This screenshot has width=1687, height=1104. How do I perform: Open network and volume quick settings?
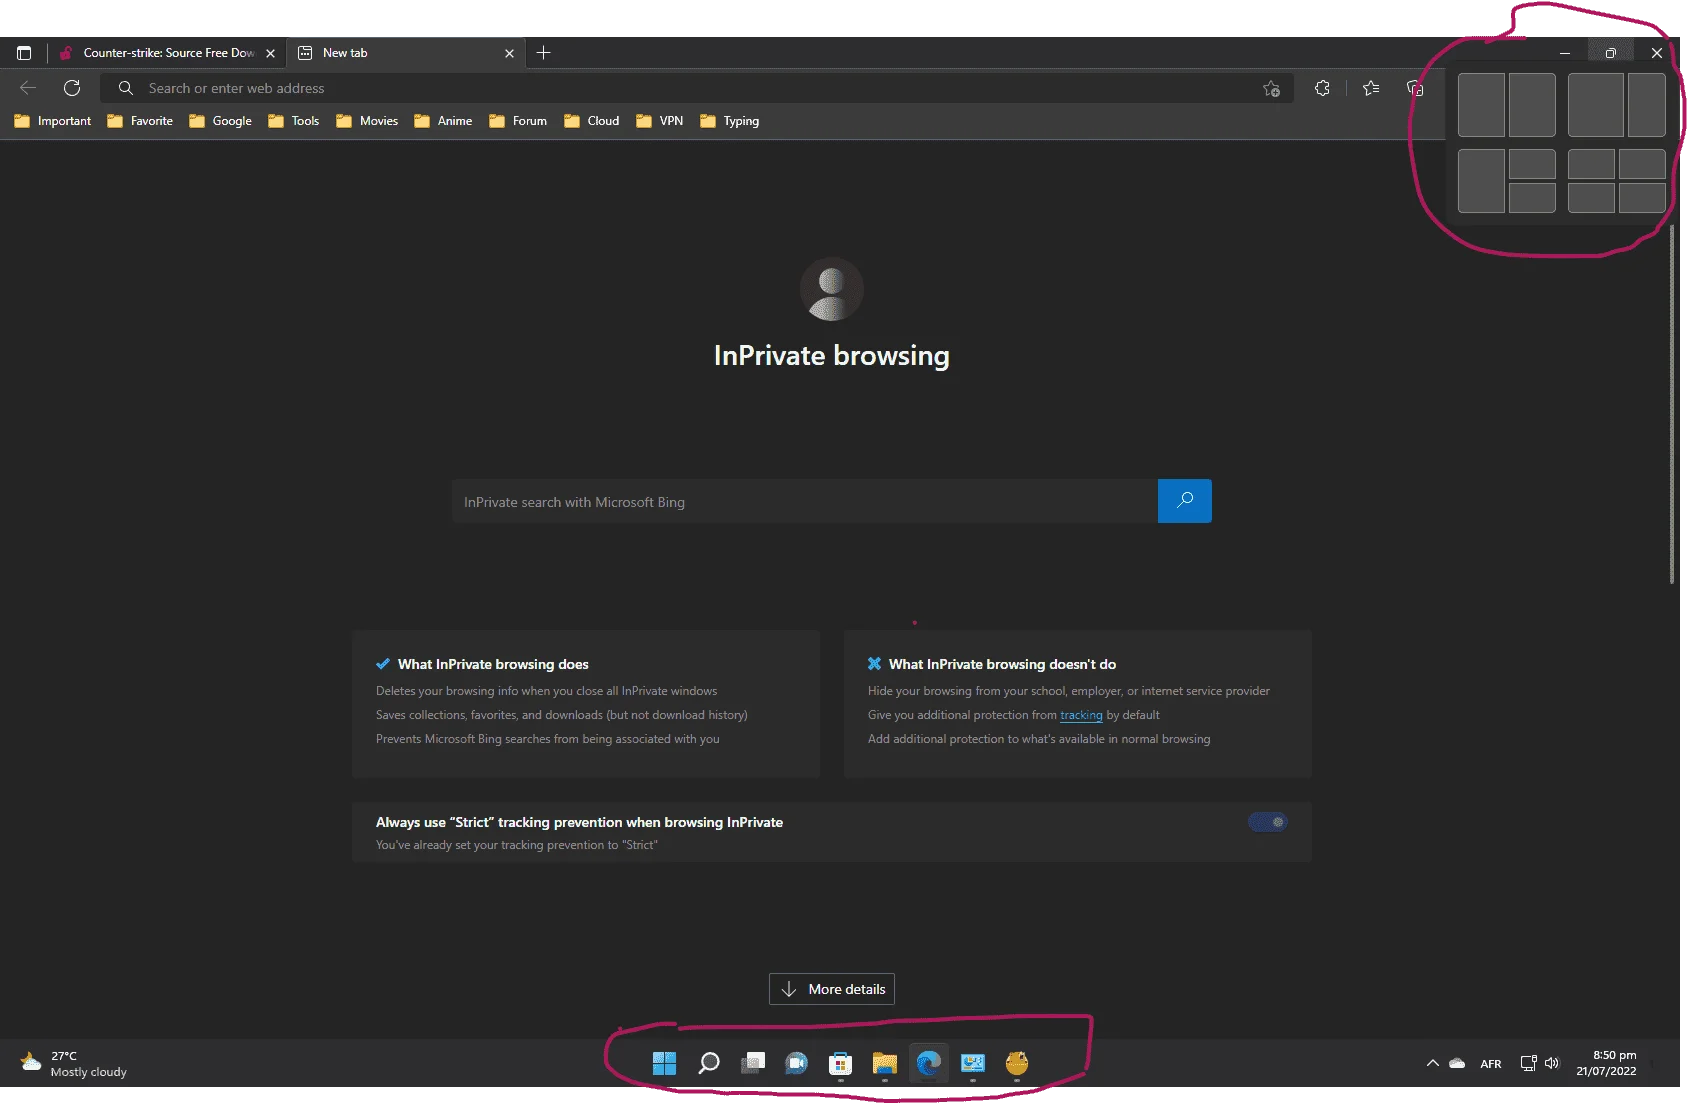[x=1540, y=1063]
